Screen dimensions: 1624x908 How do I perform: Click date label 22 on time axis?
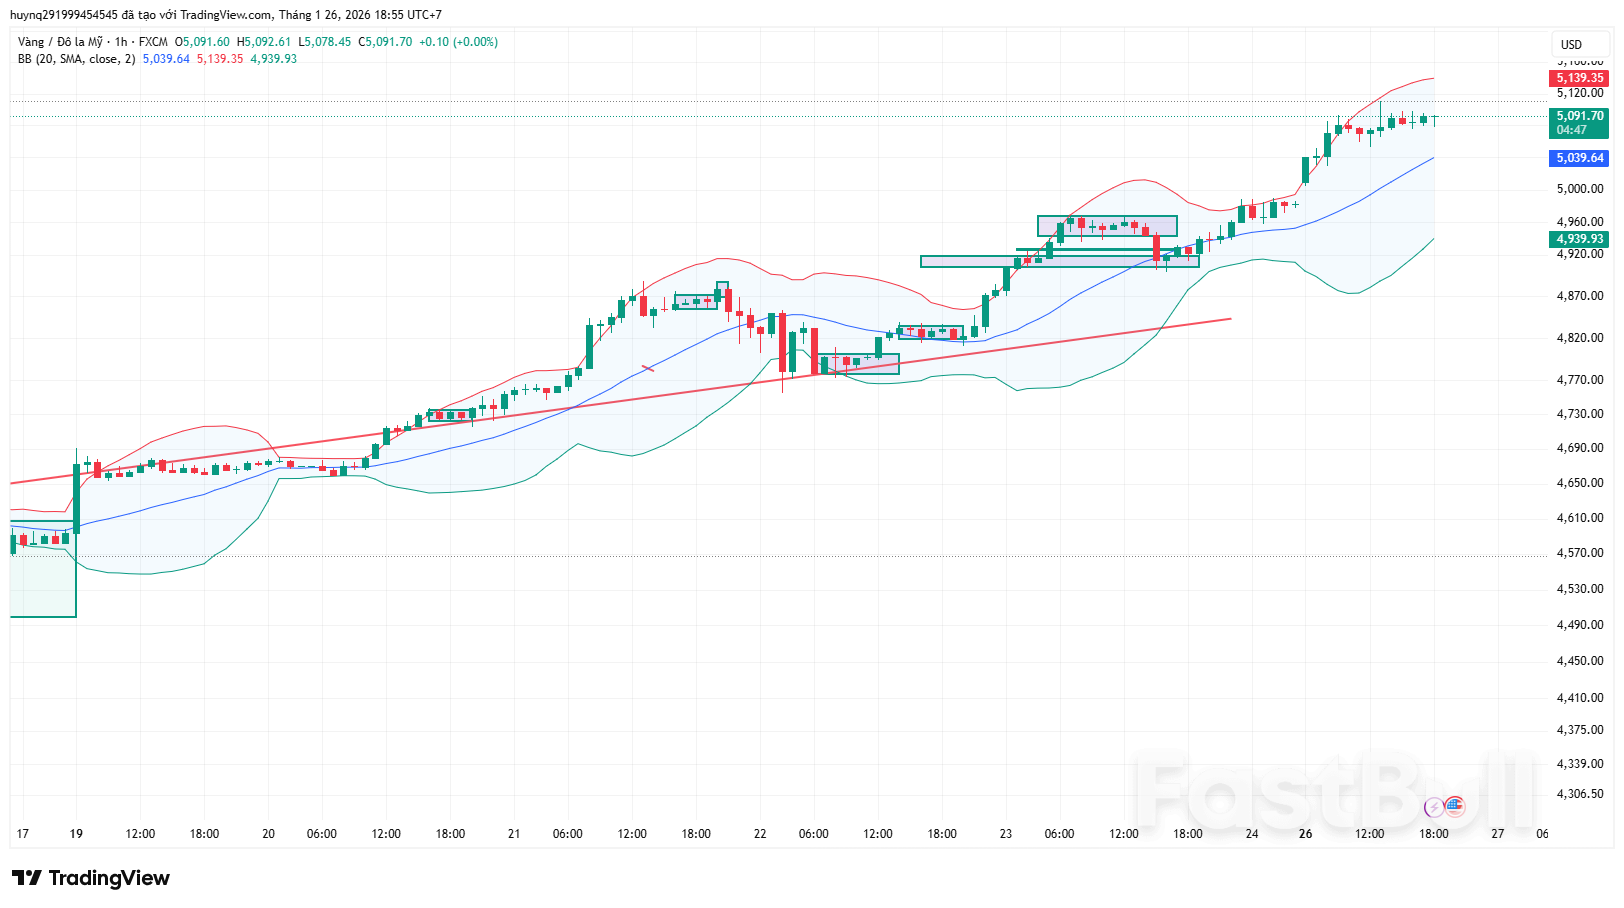(760, 834)
